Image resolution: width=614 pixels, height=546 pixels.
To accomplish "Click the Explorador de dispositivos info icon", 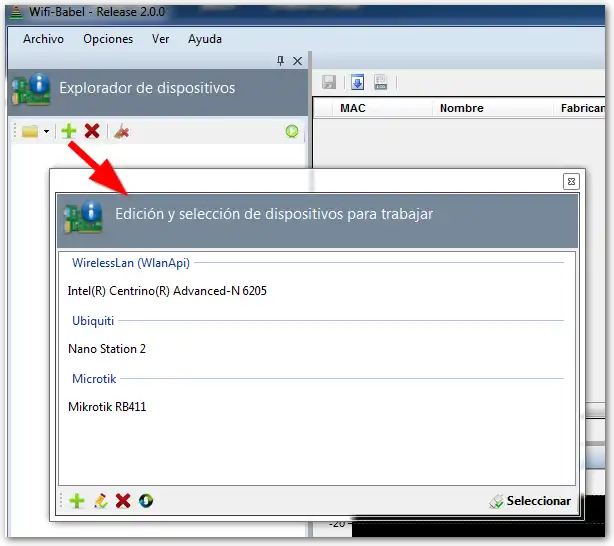I will [31, 89].
